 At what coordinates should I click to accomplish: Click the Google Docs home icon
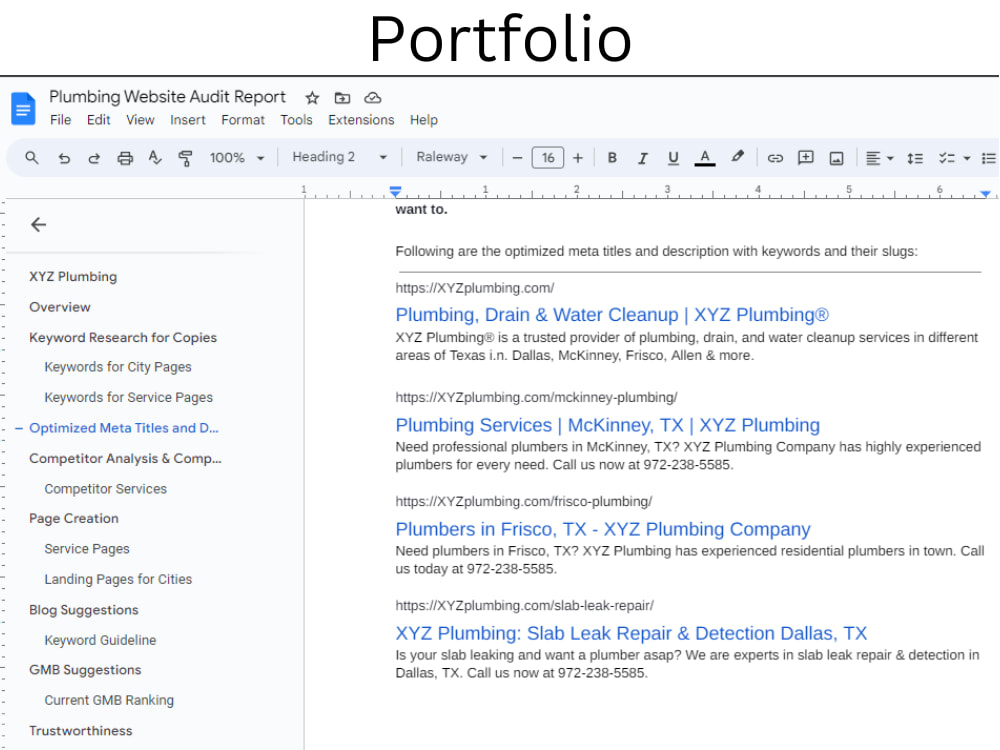[23, 108]
